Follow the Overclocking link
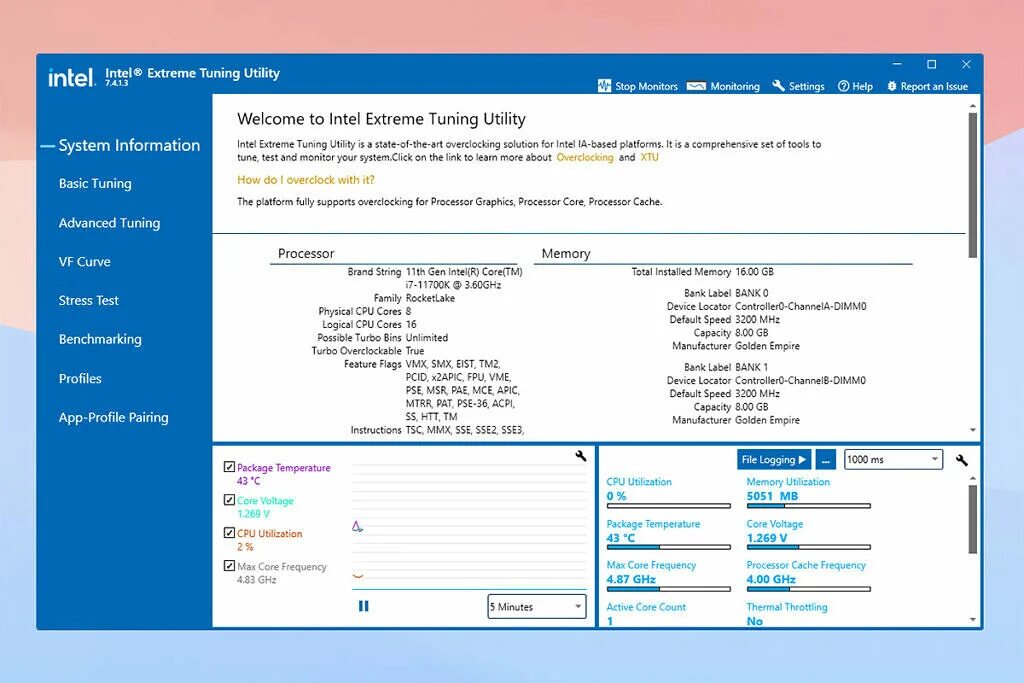1024x683 pixels. 584,157
